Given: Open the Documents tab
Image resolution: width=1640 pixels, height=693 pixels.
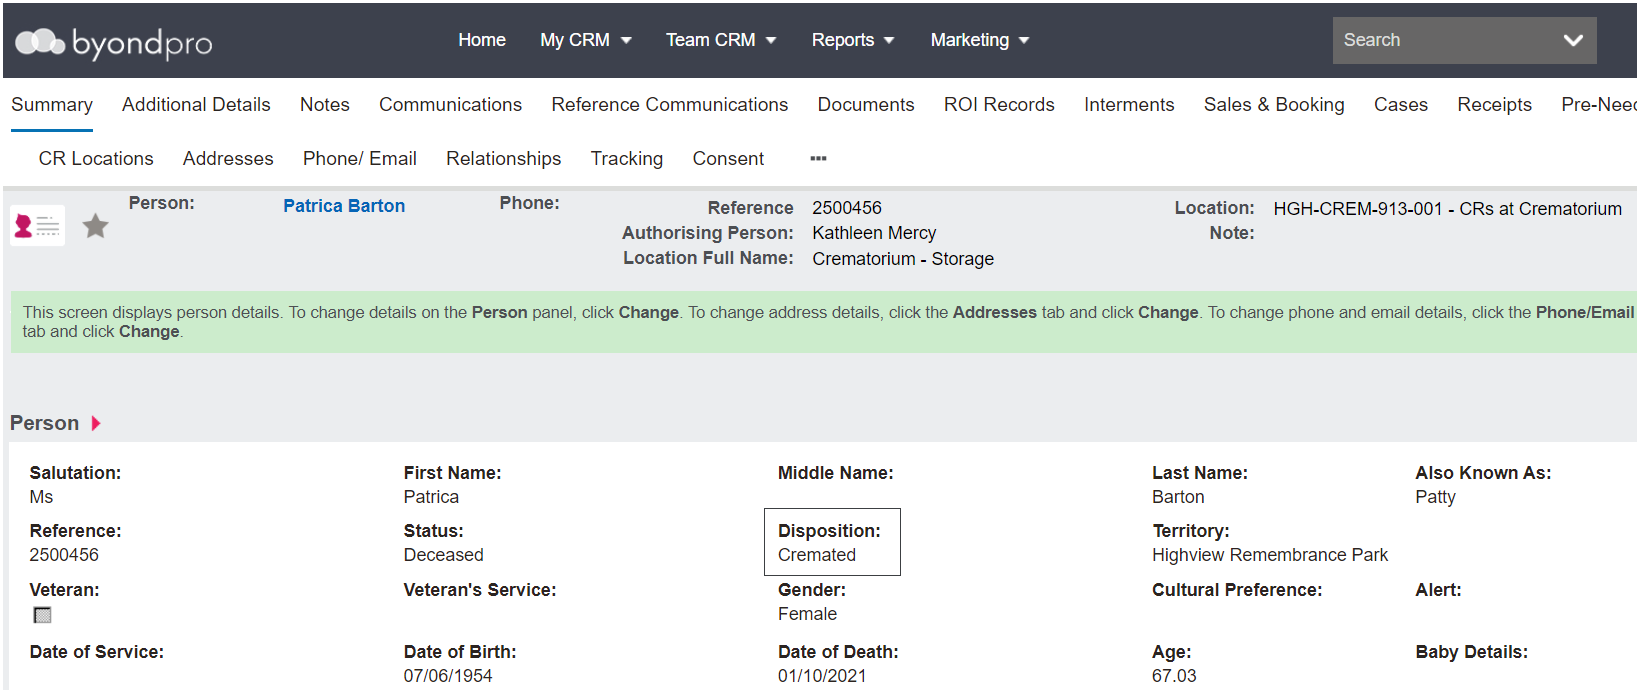Looking at the screenshot, I should pyautogui.click(x=866, y=105).
